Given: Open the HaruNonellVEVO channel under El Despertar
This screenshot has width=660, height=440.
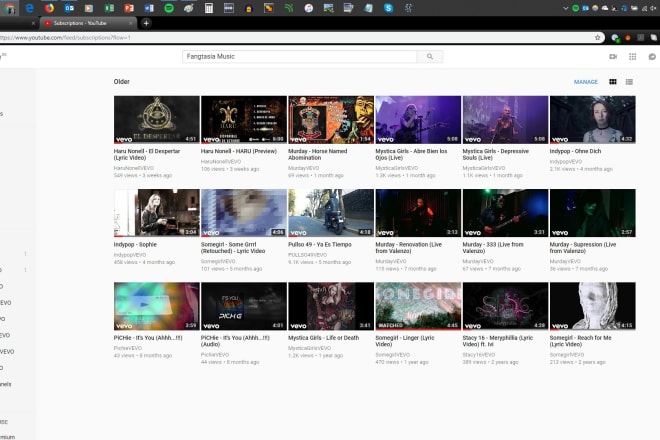Looking at the screenshot, I should point(133,168).
